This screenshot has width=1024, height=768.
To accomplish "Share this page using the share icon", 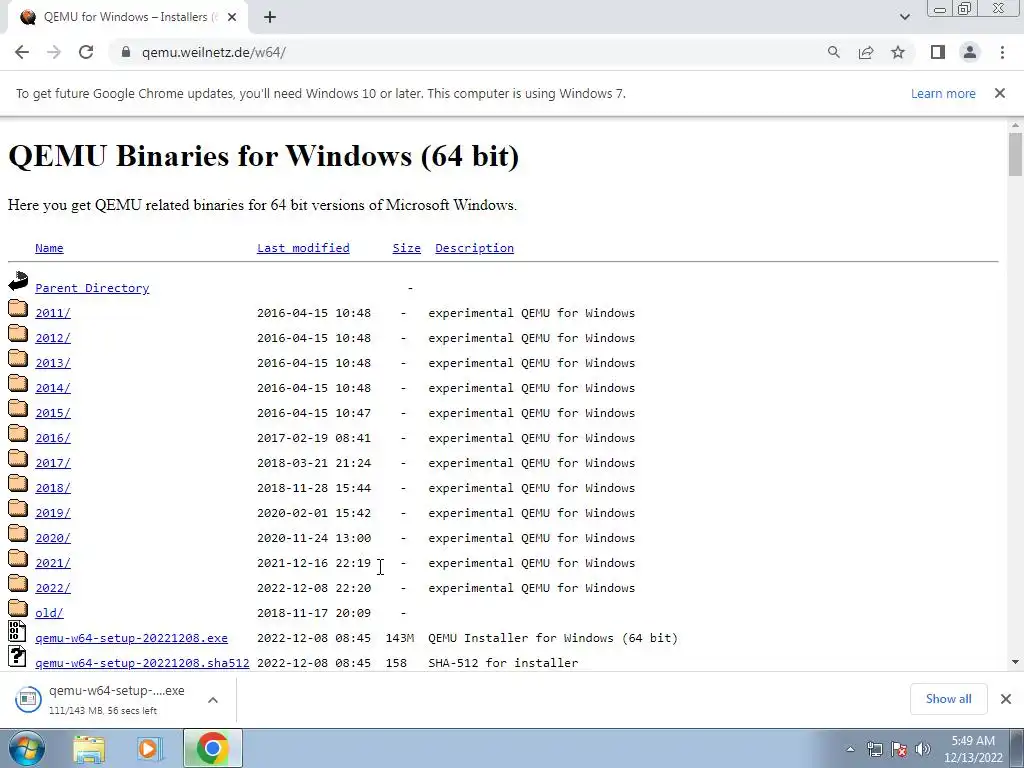I will 866,52.
